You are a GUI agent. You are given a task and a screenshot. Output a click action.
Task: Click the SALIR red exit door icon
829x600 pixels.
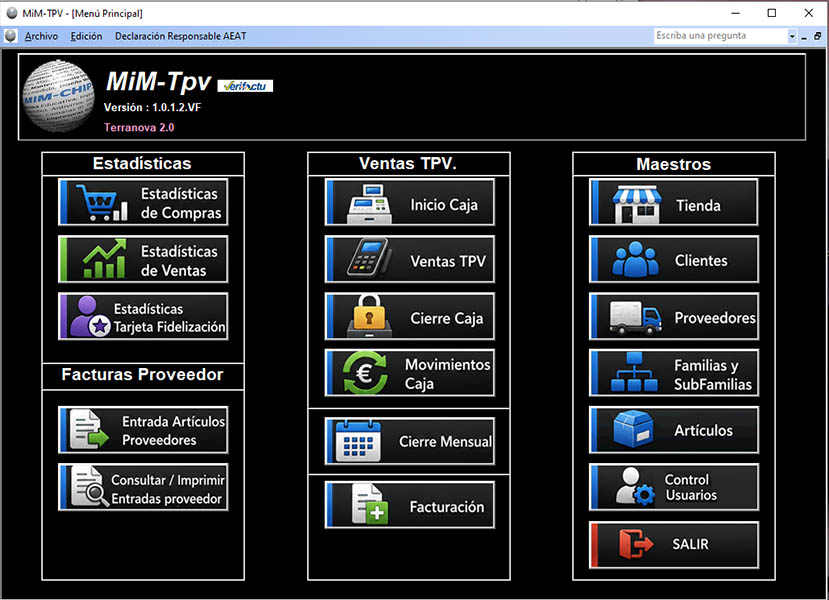point(636,544)
